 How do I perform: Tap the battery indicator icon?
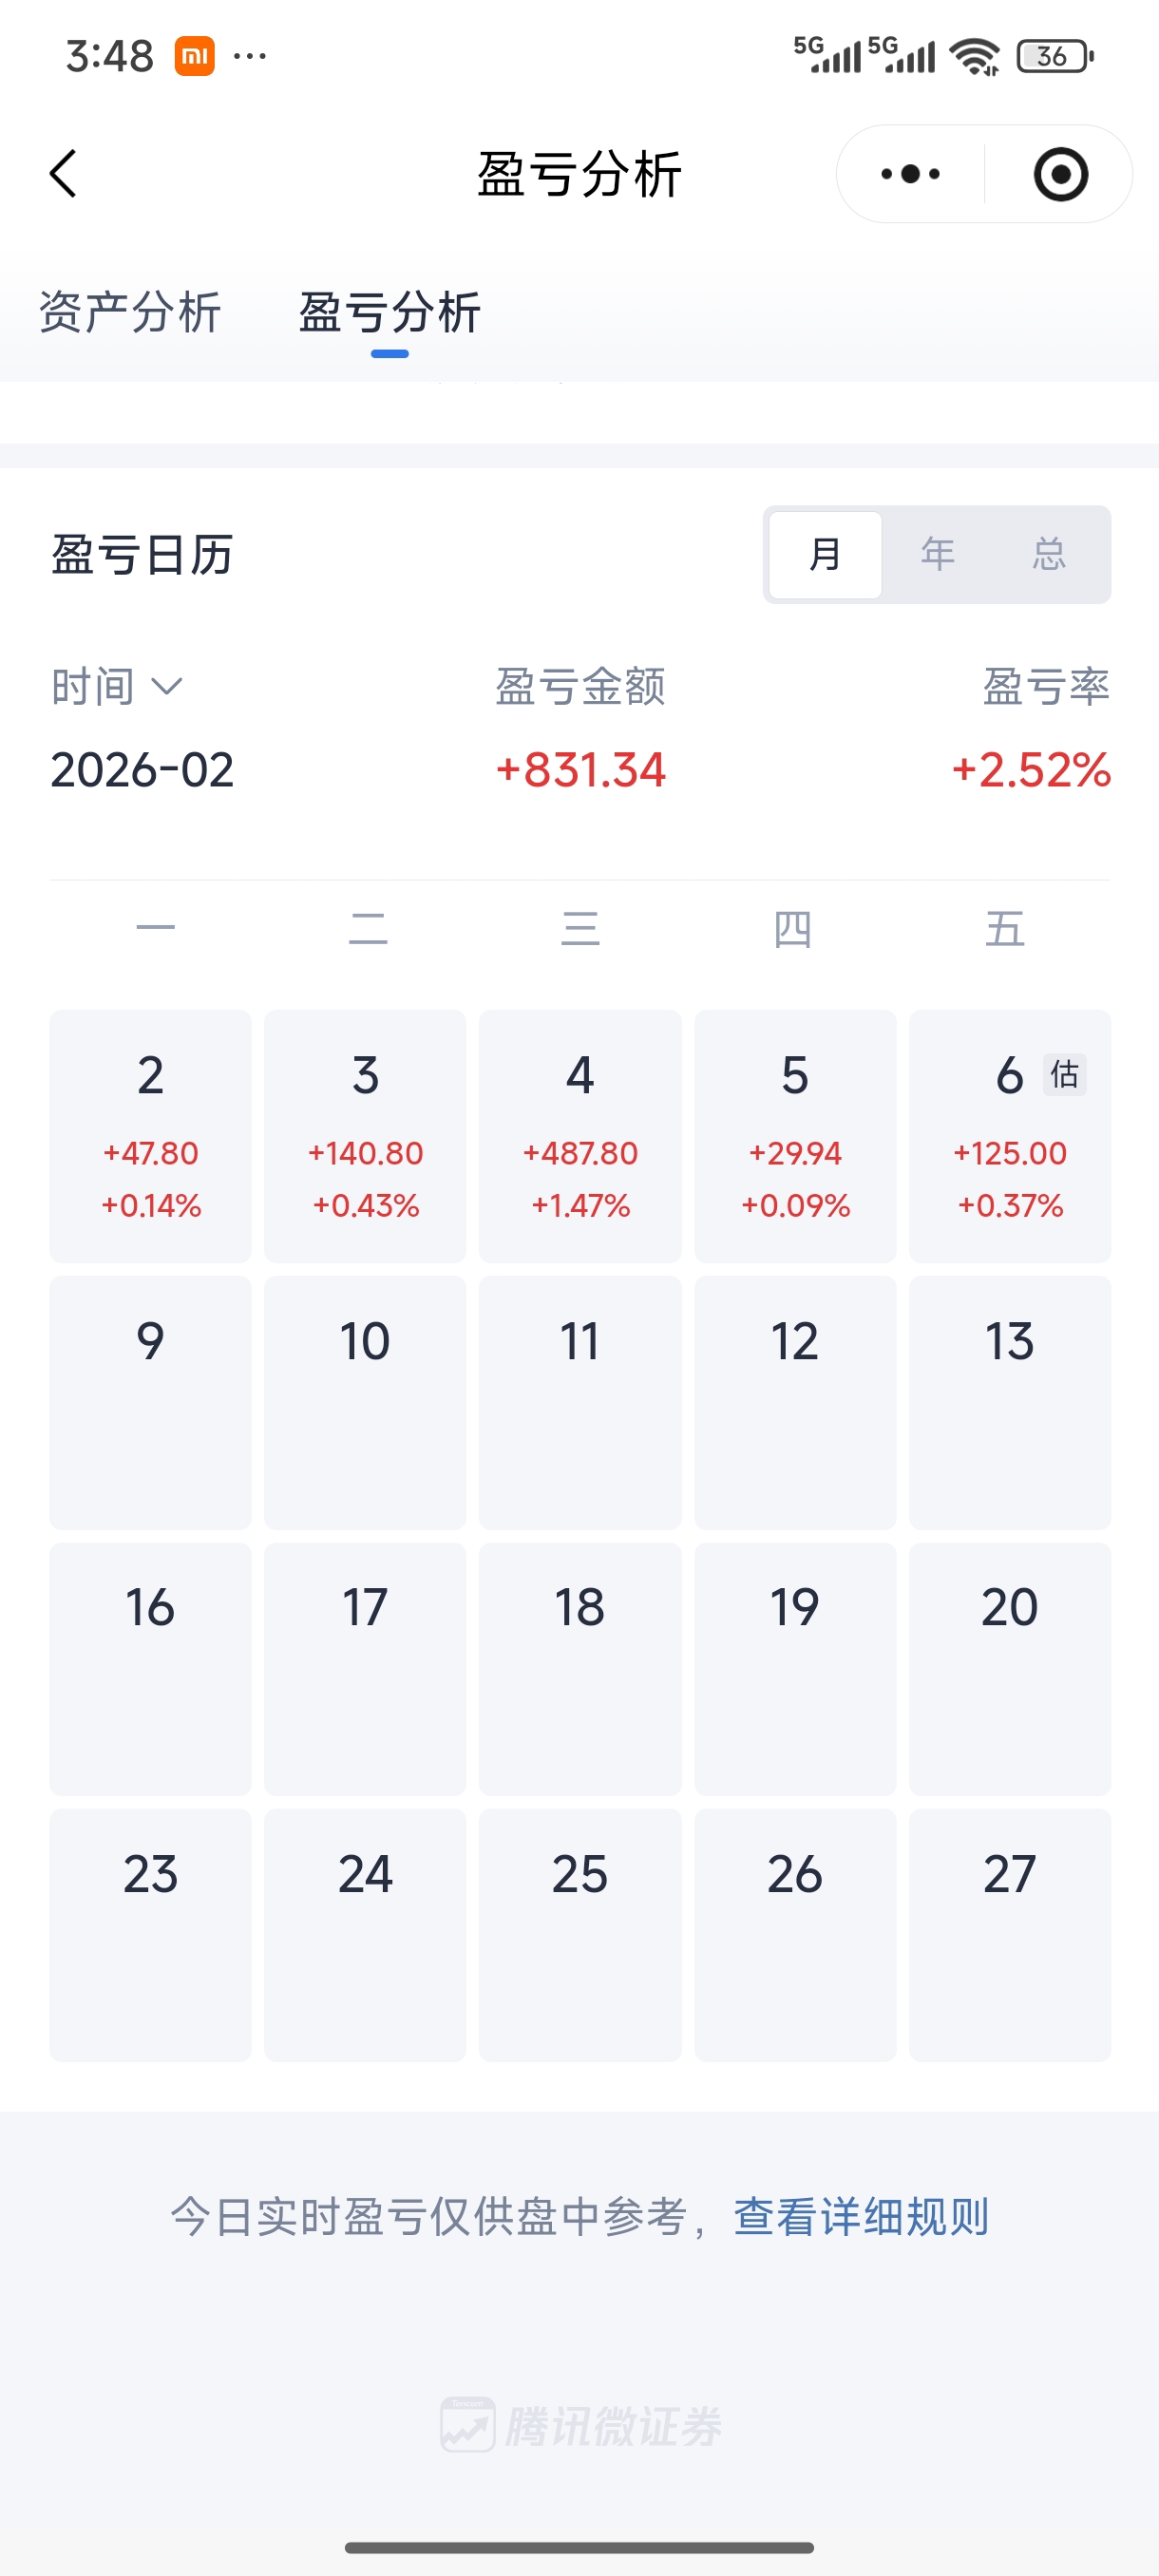click(x=1054, y=56)
